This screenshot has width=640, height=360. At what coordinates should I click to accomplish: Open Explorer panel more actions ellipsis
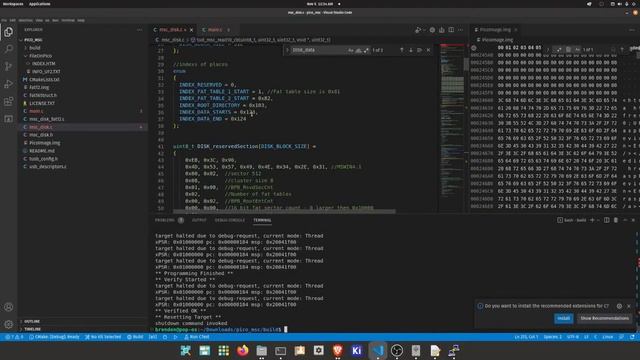click(x=140, y=30)
